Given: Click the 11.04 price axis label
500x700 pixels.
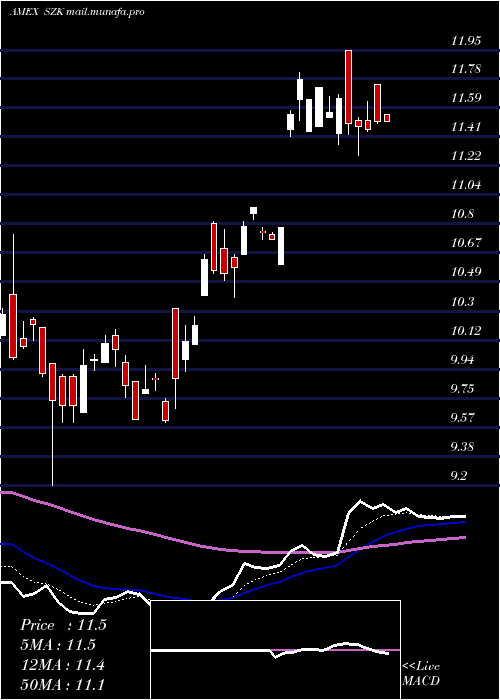Looking at the screenshot, I should point(466,185).
